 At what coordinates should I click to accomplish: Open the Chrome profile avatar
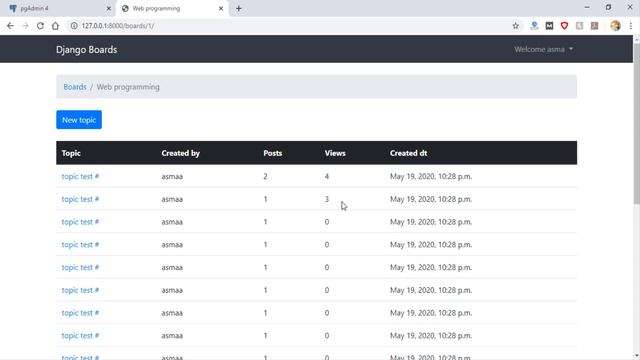615,26
